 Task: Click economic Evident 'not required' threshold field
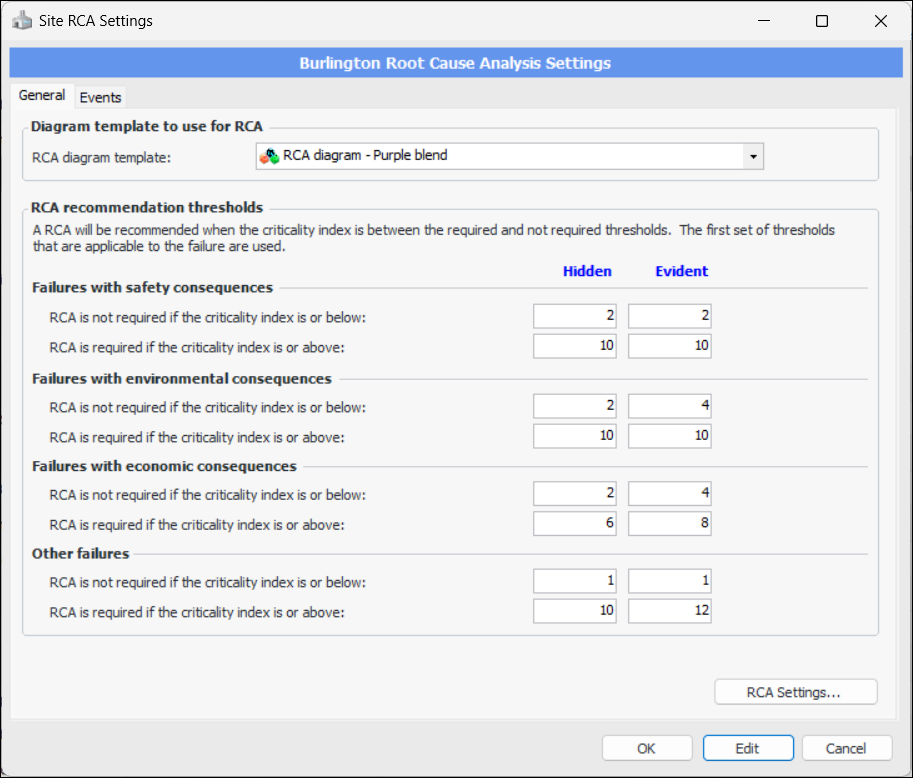670,494
